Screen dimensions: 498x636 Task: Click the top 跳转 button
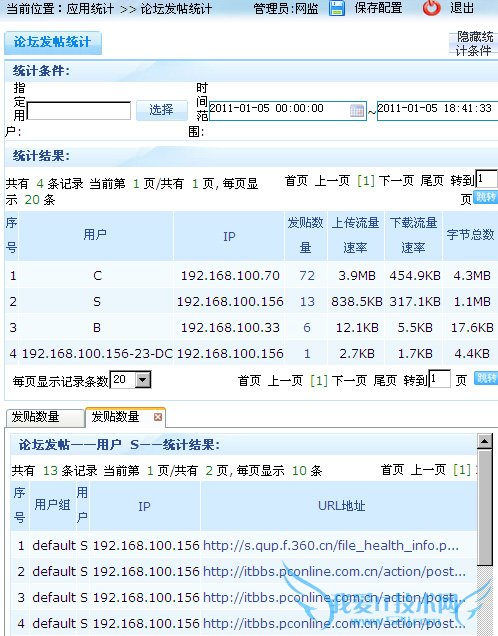(x=486, y=198)
